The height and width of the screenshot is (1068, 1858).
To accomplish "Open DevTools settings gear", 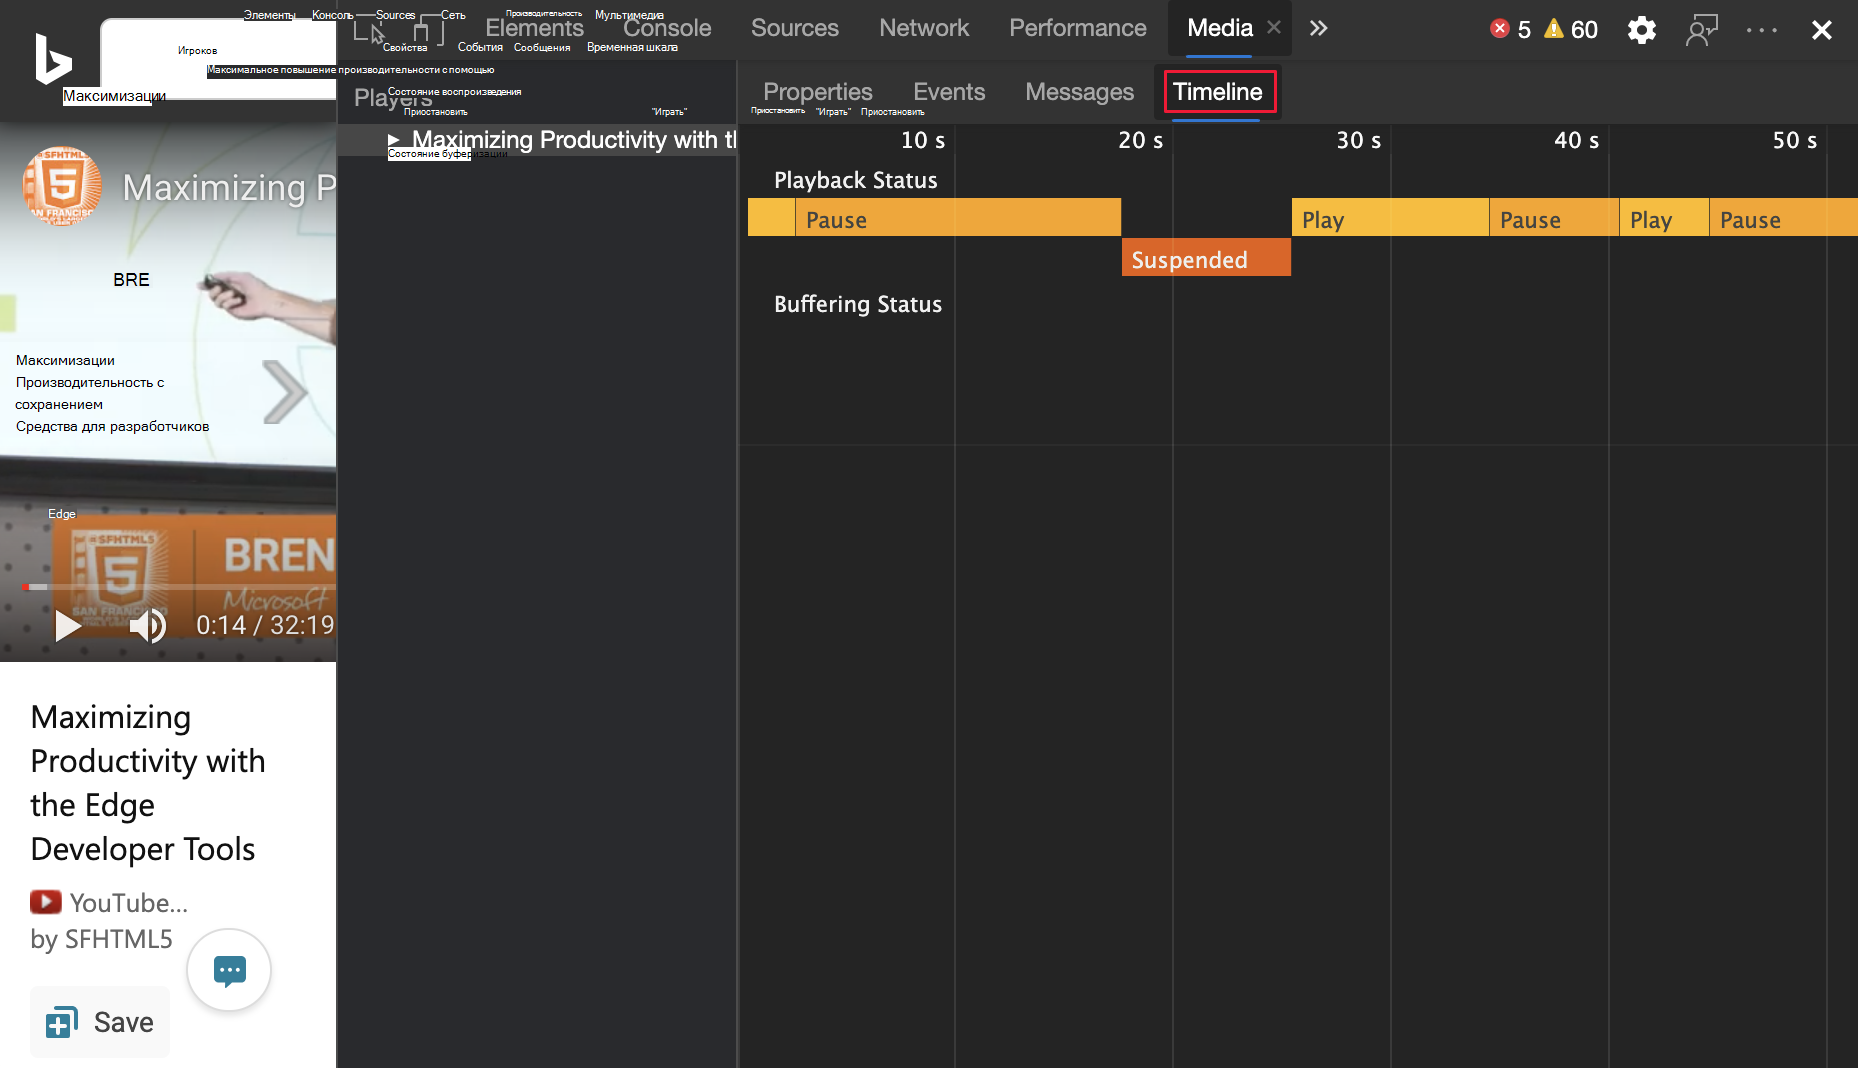I will (1641, 30).
